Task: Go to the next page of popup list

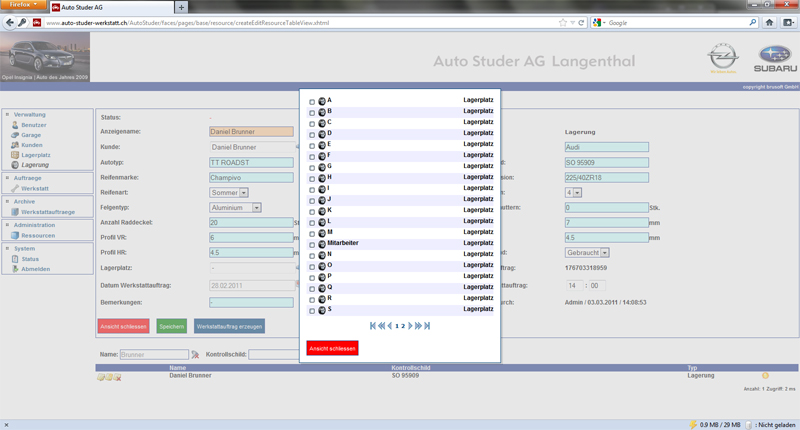Action: pyautogui.click(x=410, y=325)
